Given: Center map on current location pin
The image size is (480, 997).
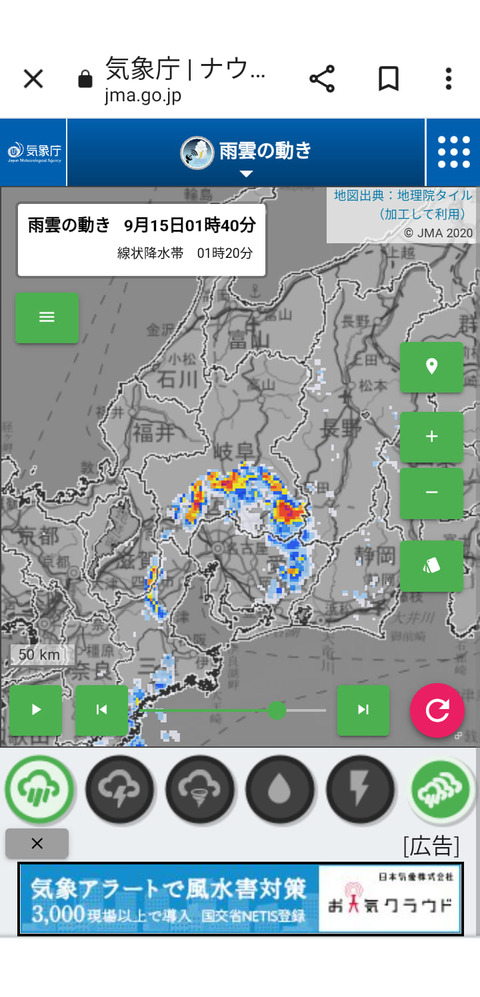Looking at the screenshot, I should coord(432,367).
